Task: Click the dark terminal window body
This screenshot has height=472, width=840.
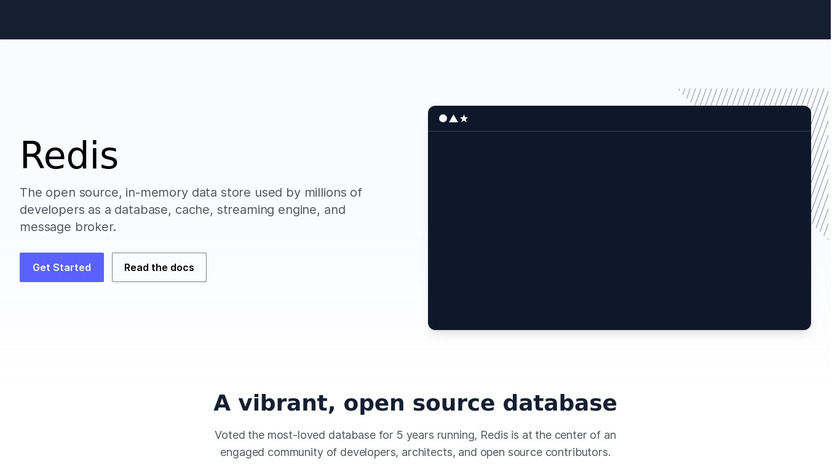Action: coord(619,230)
